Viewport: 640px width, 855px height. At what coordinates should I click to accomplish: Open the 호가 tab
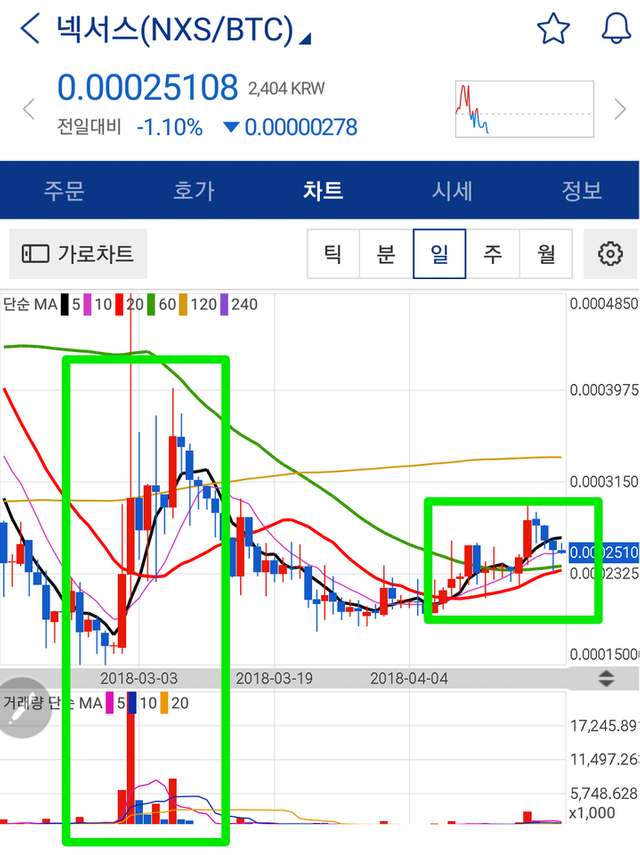coord(194,190)
